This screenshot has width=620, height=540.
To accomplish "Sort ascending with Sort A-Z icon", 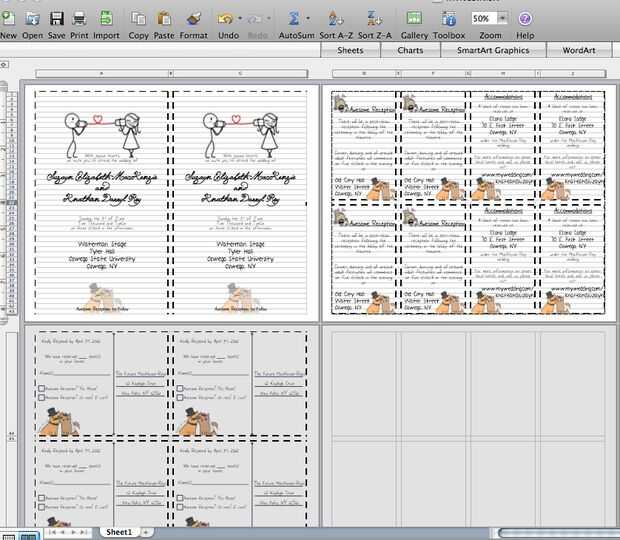I will [x=336, y=19].
